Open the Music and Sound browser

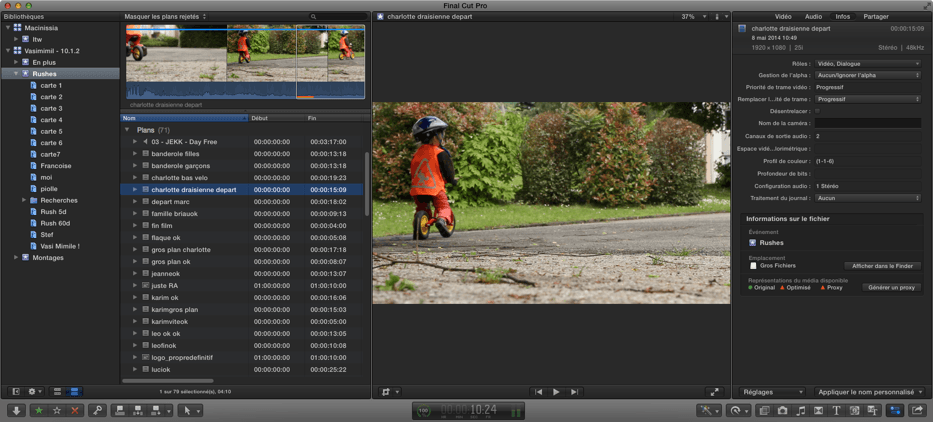pos(800,410)
